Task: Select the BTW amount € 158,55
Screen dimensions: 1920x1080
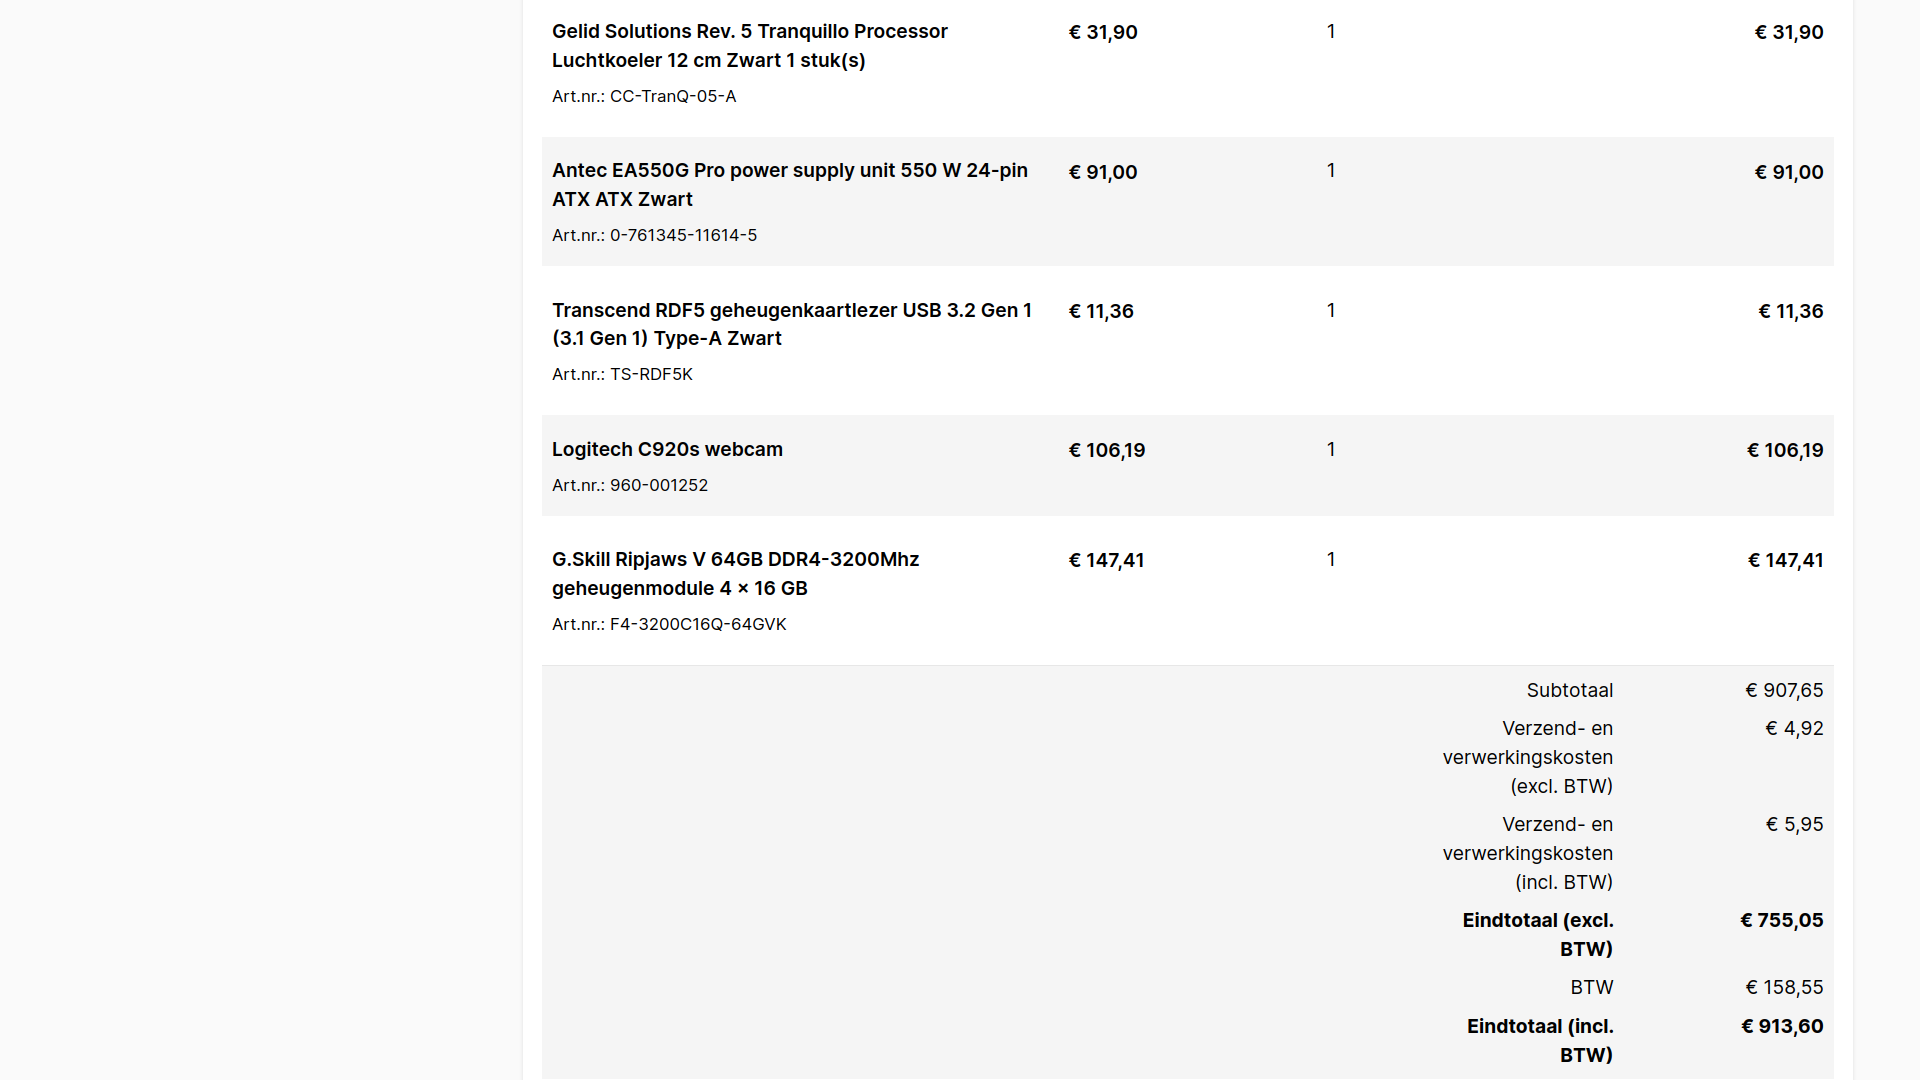Action: 1784,988
